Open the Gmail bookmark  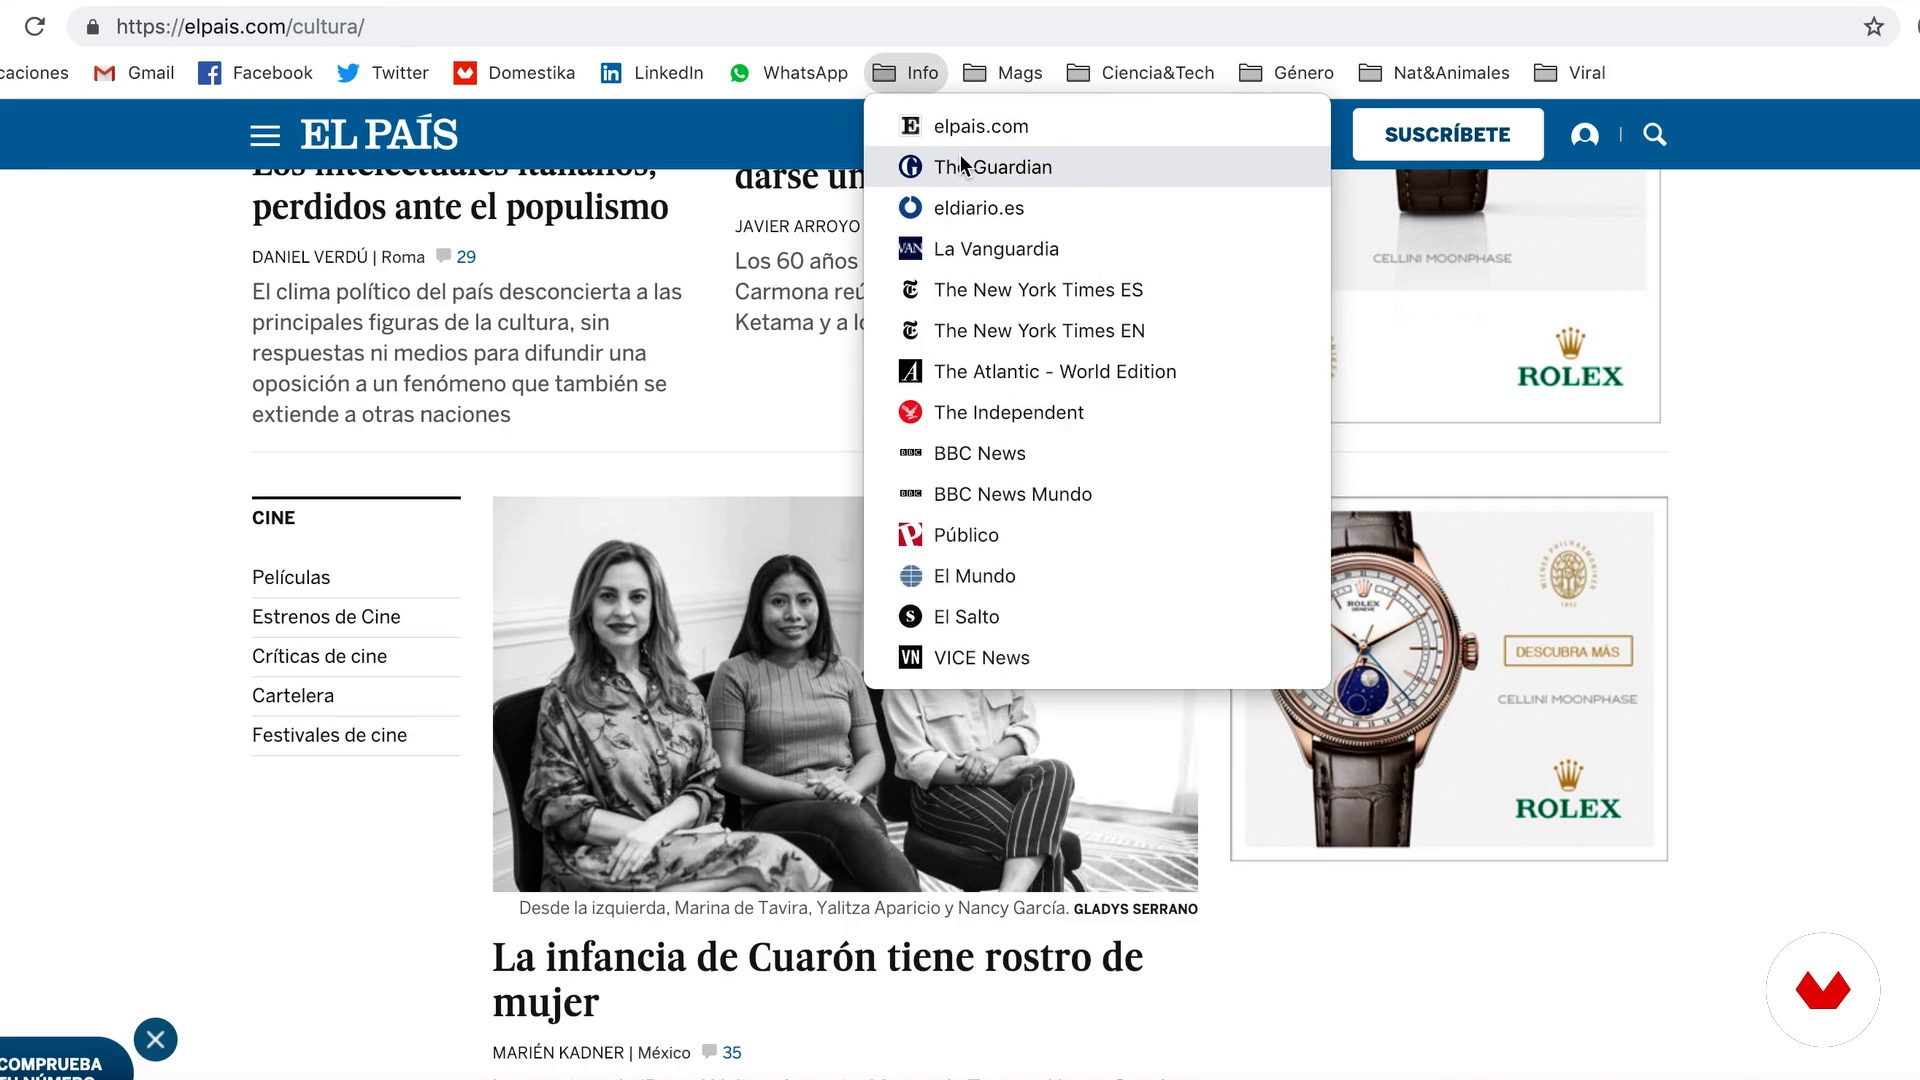pyautogui.click(x=134, y=73)
